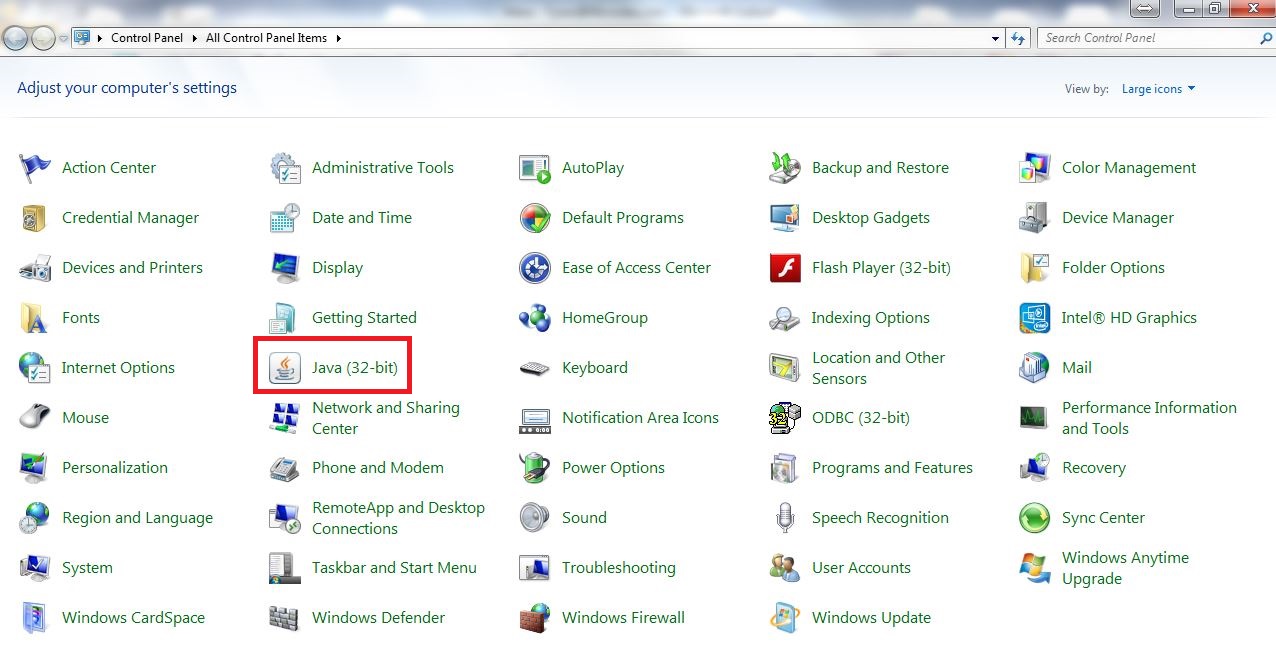The height and width of the screenshot is (659, 1276).
Task: Open Notification Area Icons settings
Action: [640, 418]
